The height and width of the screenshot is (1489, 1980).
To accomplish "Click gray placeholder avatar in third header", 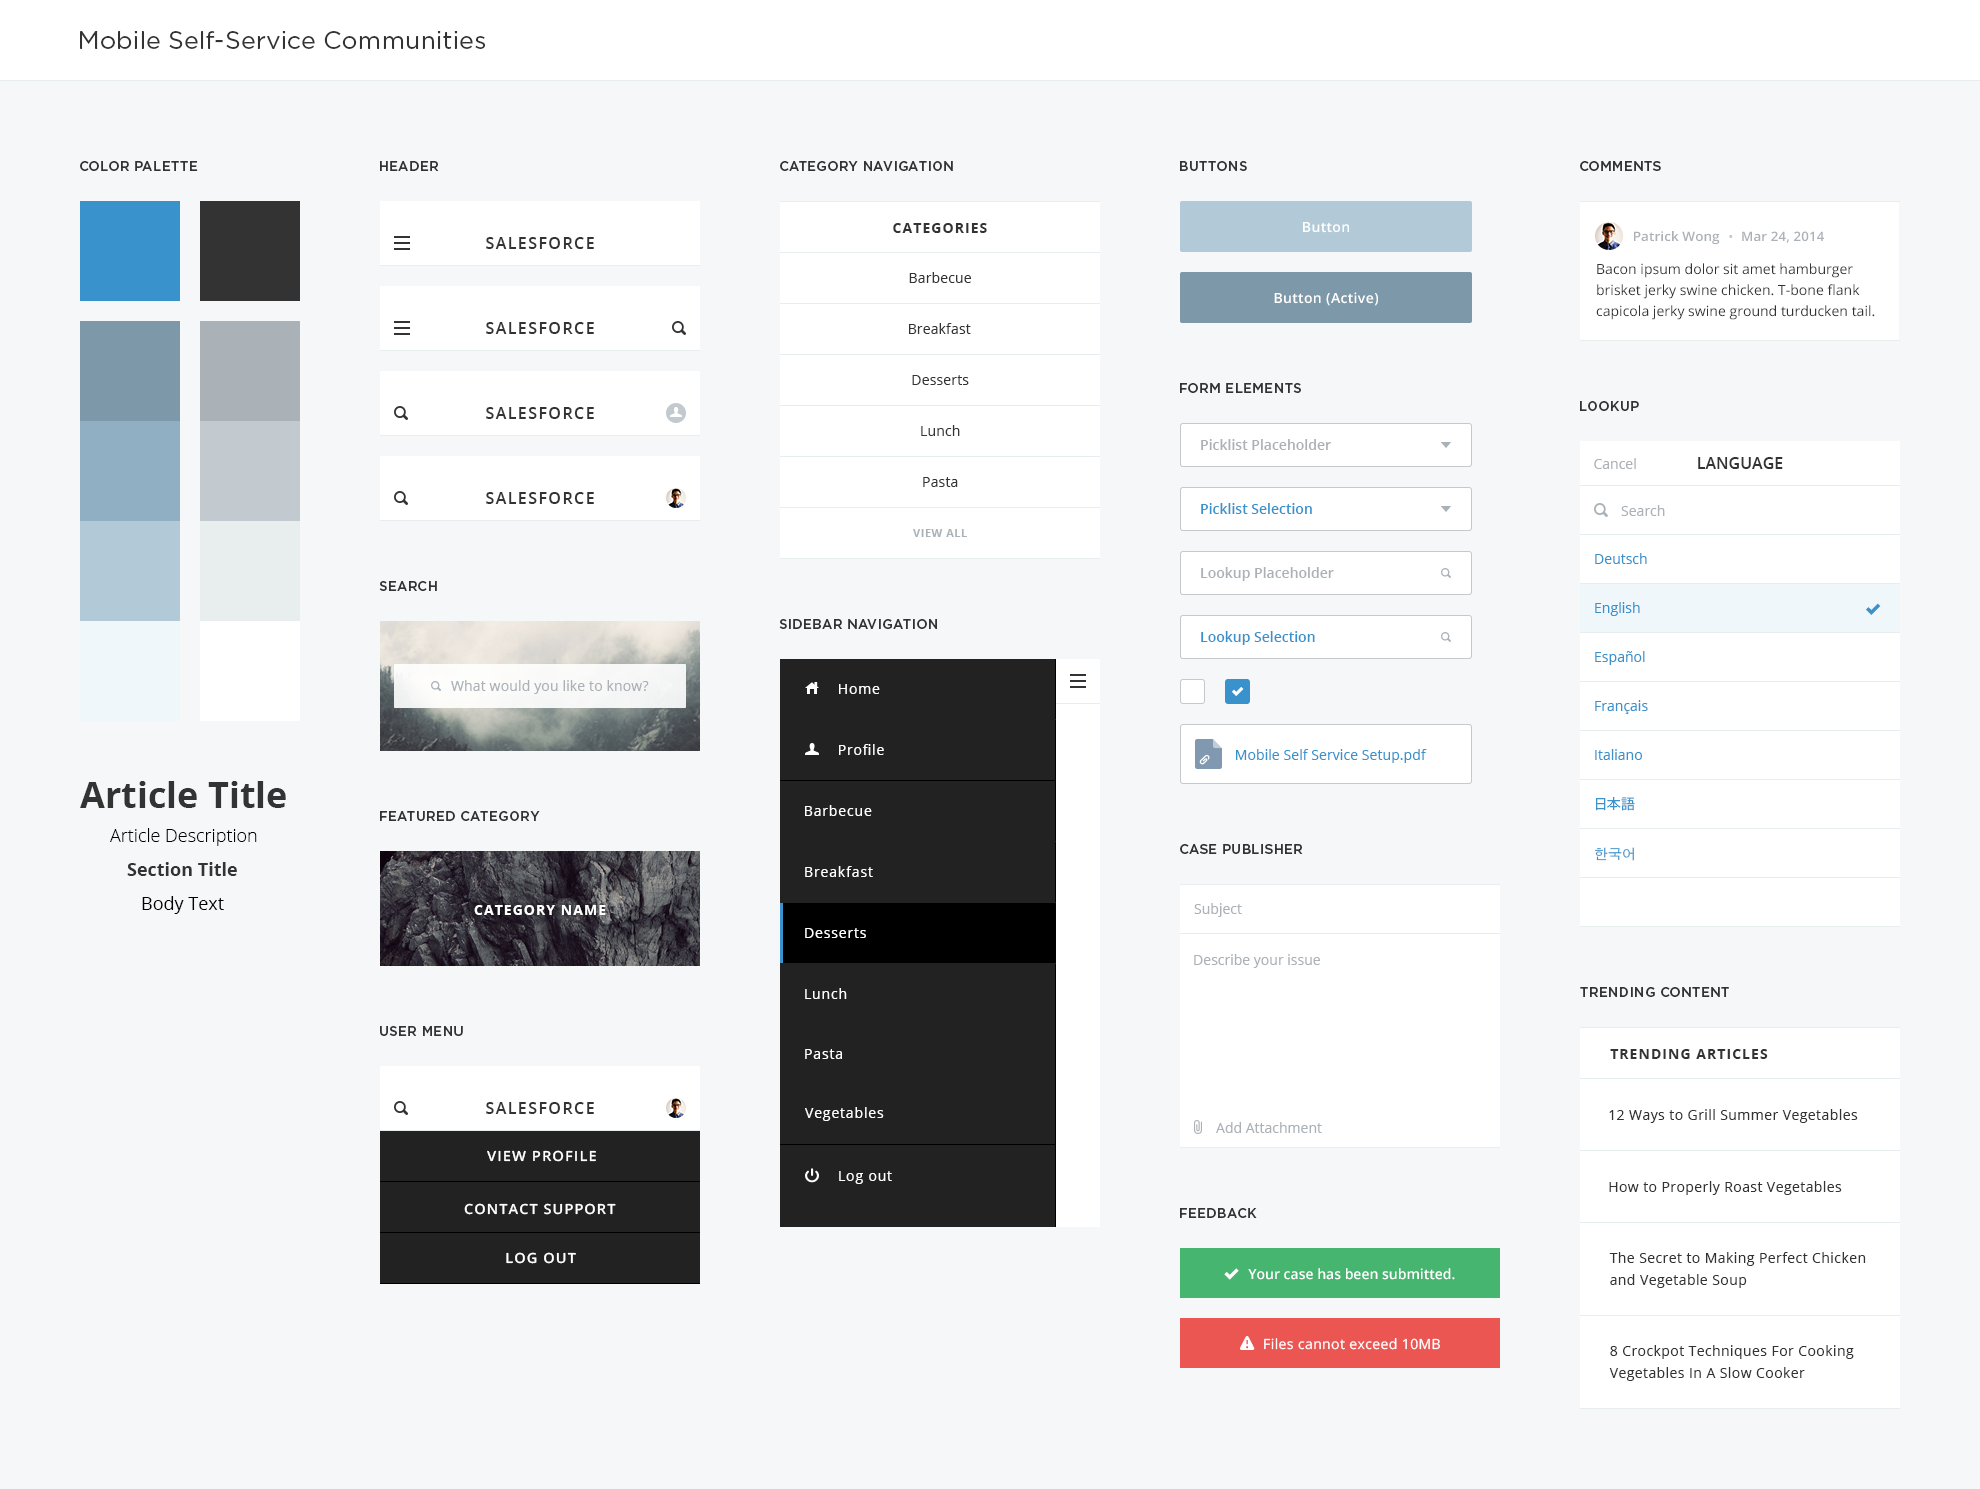I will [676, 413].
